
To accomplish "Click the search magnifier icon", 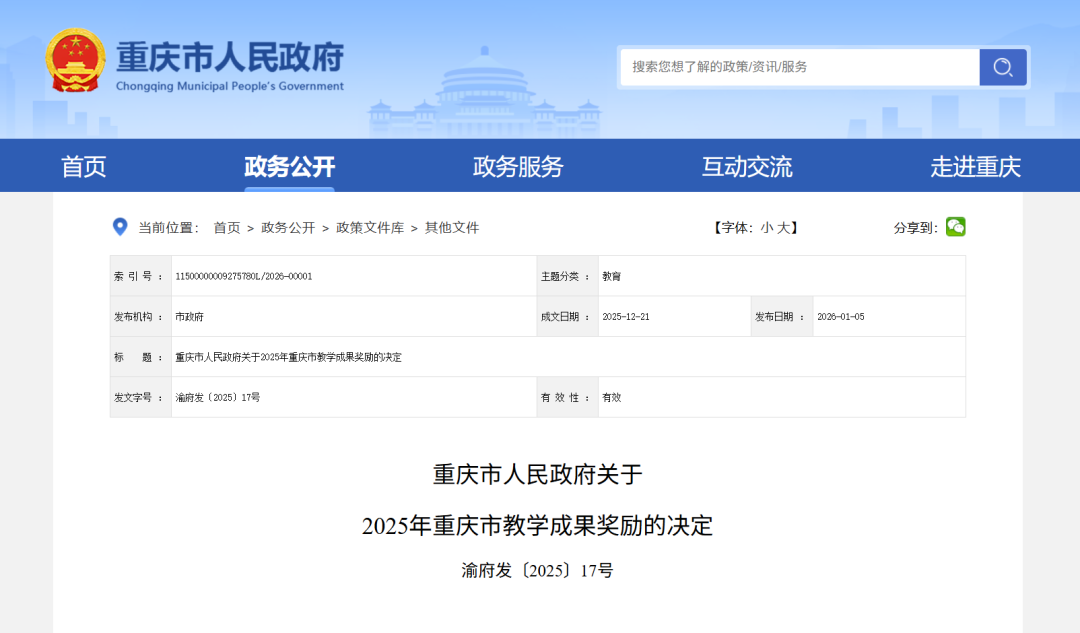I will click(x=1002, y=67).
